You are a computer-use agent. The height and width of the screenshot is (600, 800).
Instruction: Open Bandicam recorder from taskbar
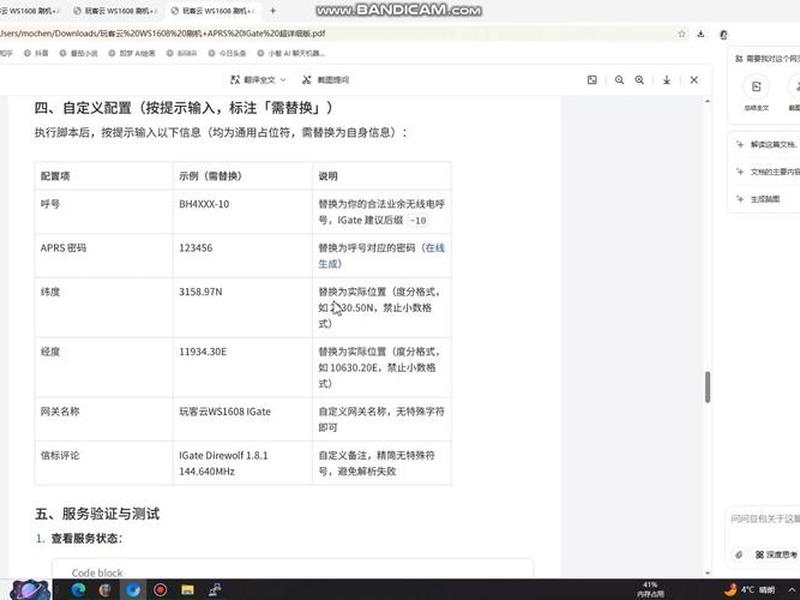pyautogui.click(x=160, y=590)
